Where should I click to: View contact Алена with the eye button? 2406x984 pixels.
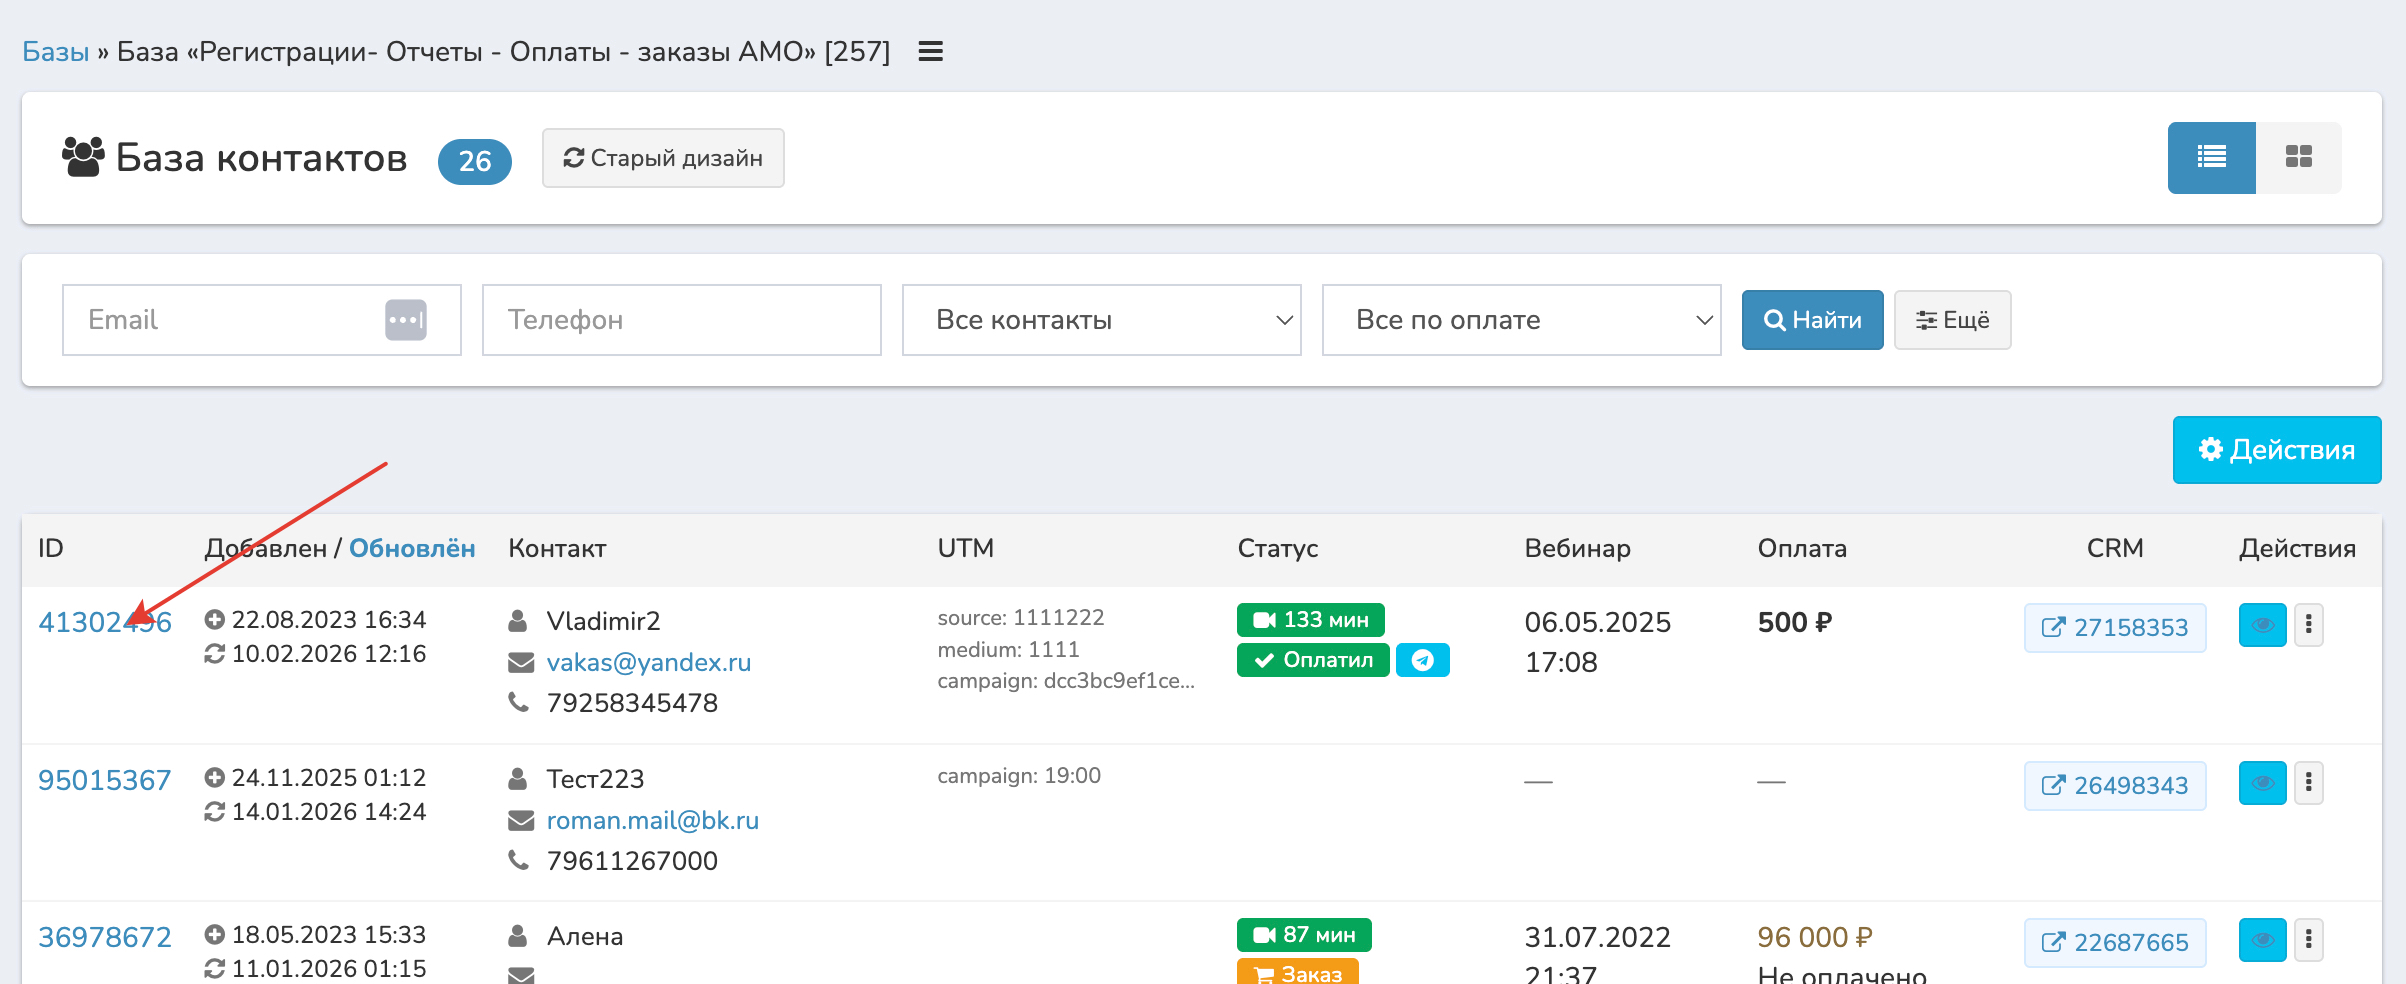pos(2262,940)
